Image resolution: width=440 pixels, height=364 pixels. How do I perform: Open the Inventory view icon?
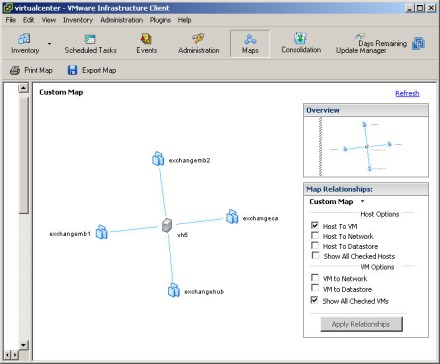[24, 39]
